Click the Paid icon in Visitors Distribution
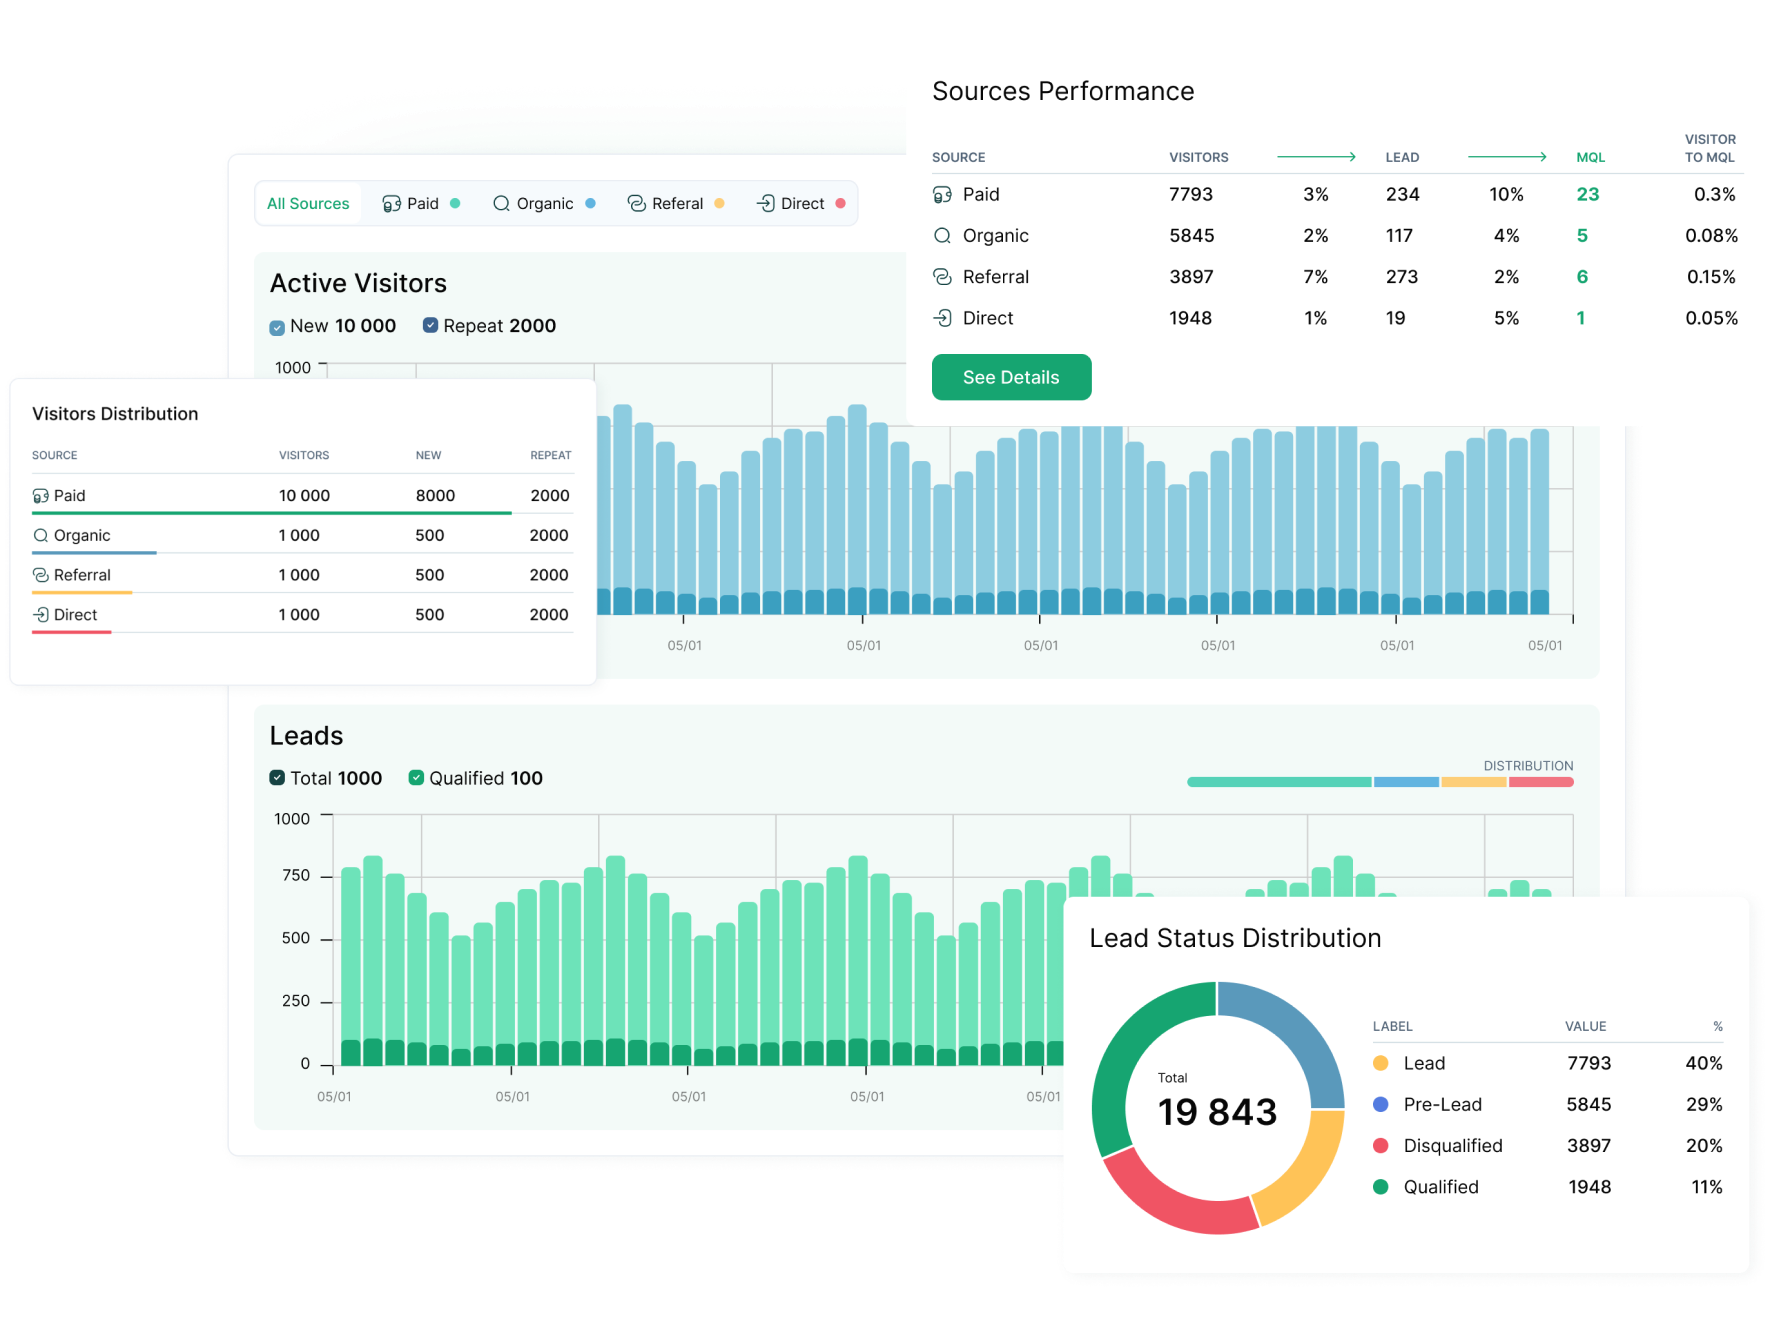 [41, 496]
